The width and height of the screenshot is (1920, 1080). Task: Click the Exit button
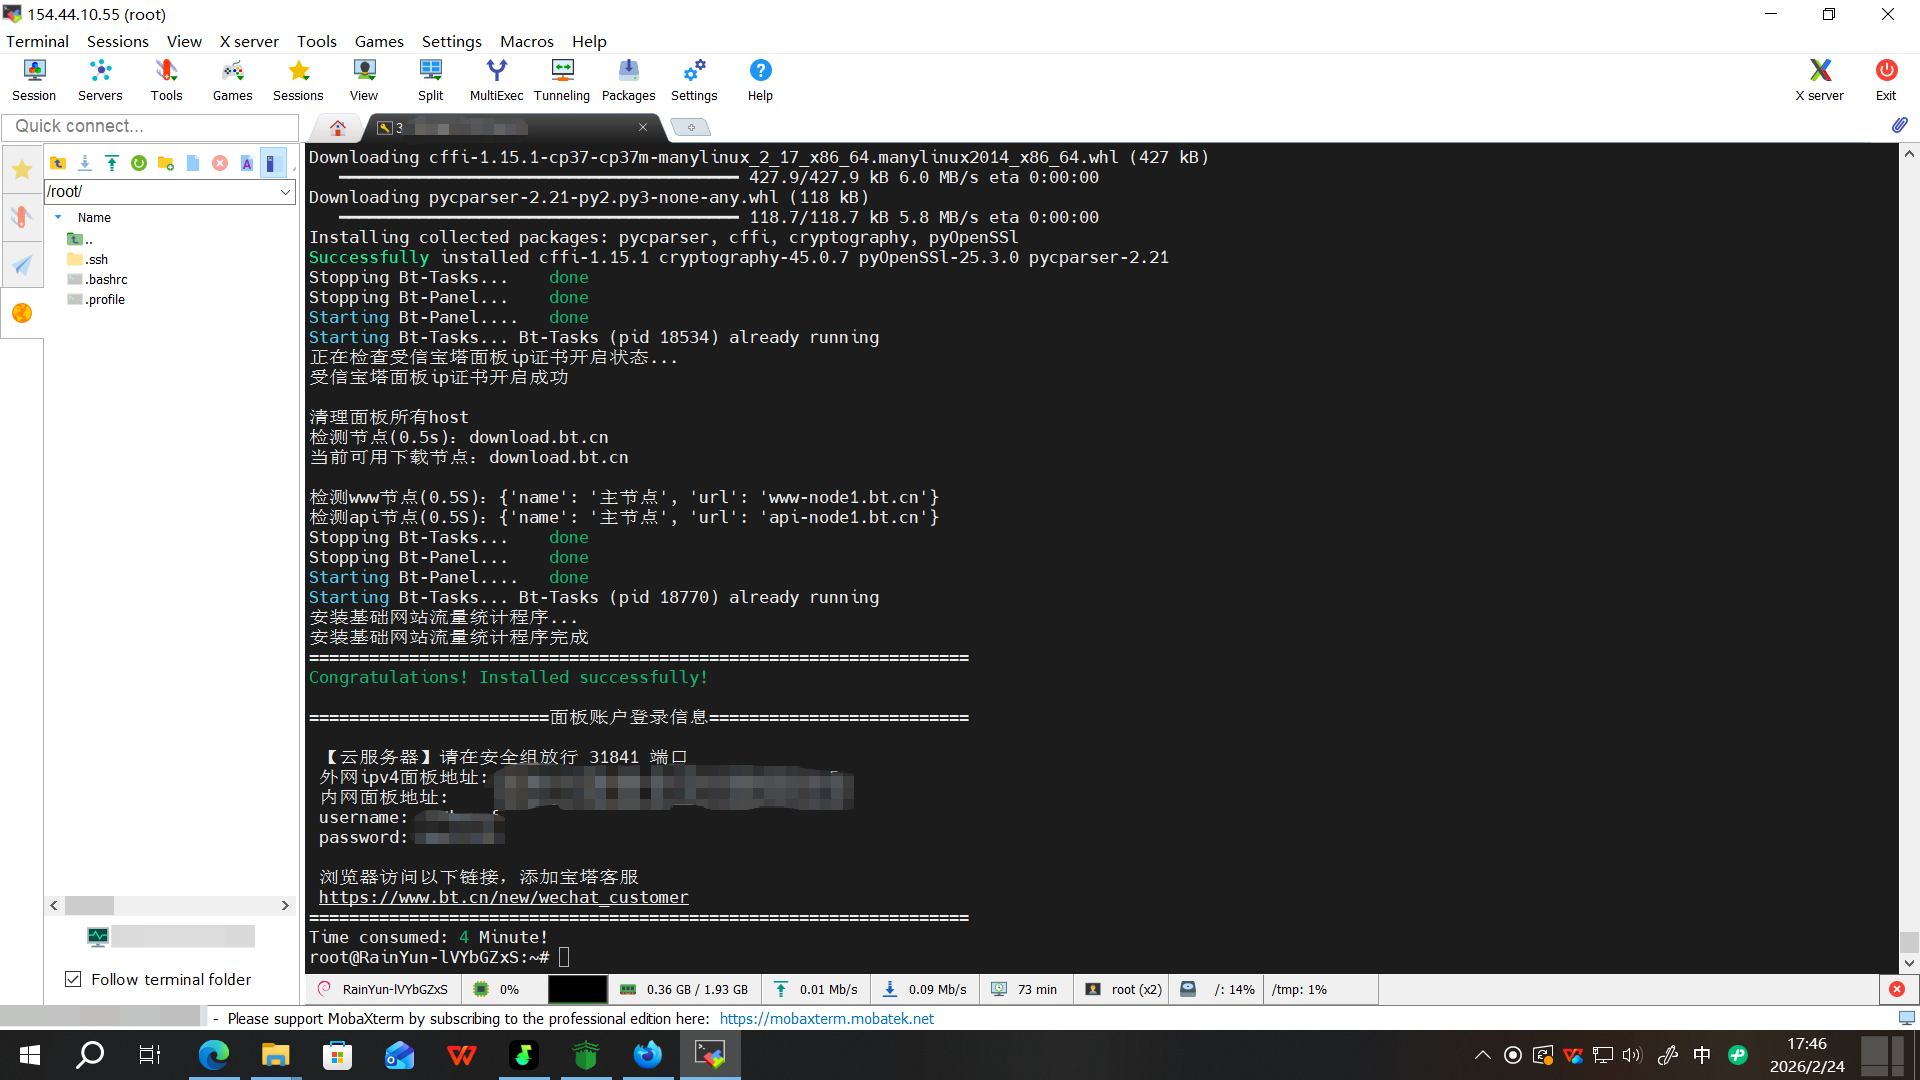click(x=1885, y=79)
